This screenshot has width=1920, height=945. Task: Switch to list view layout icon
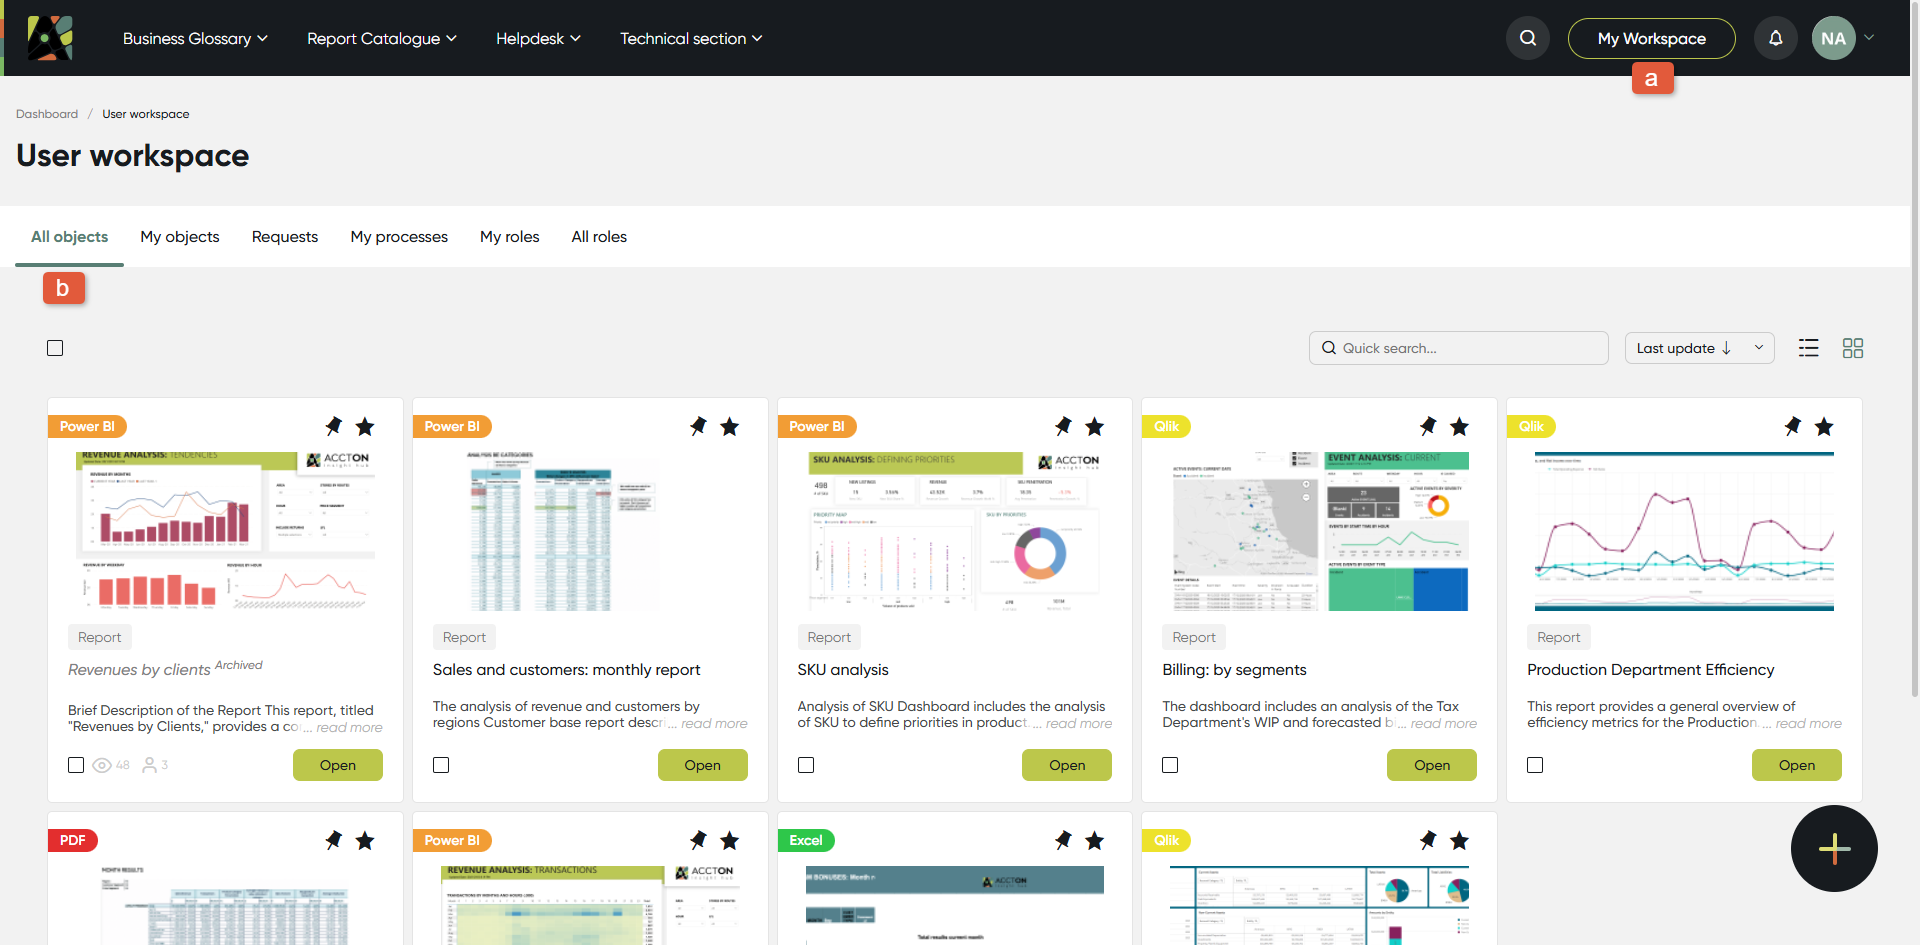[x=1808, y=348]
